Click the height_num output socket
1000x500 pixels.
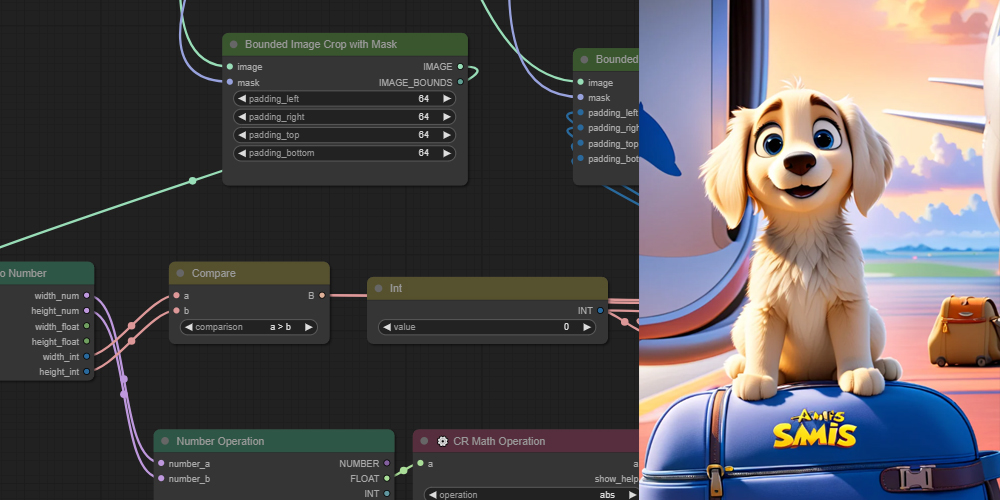point(87,311)
